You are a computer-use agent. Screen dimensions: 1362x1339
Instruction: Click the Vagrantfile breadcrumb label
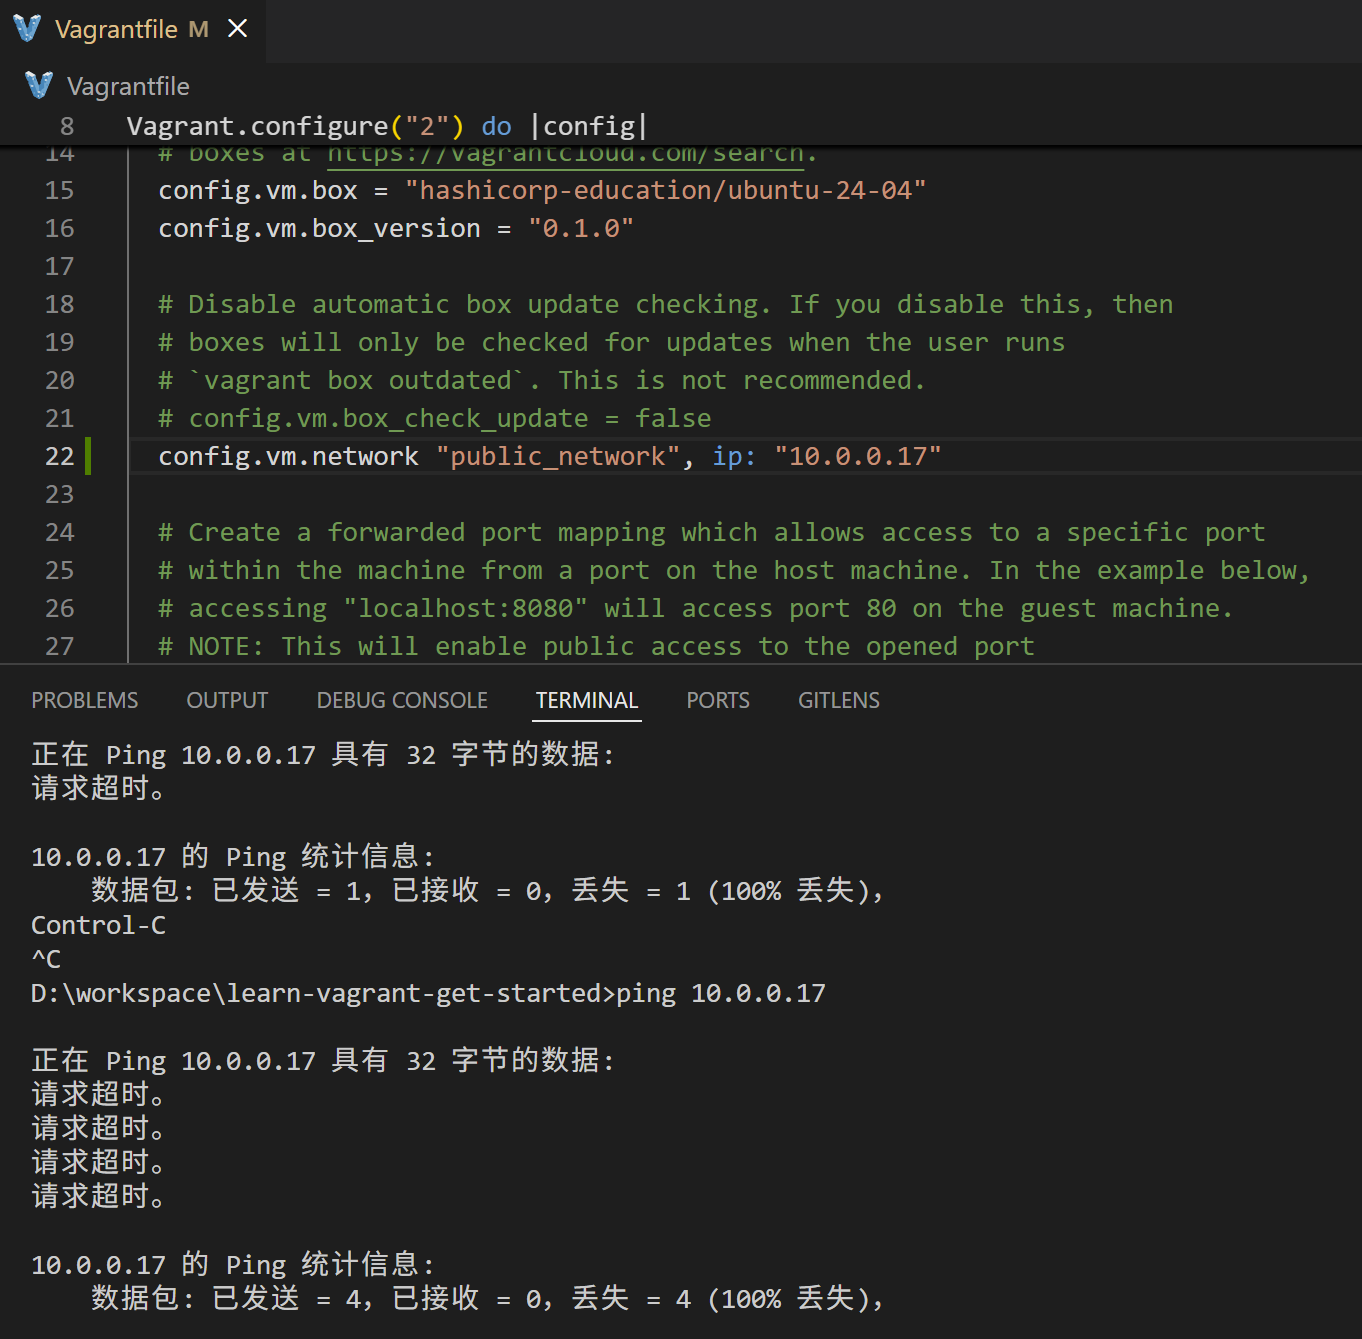(x=128, y=87)
